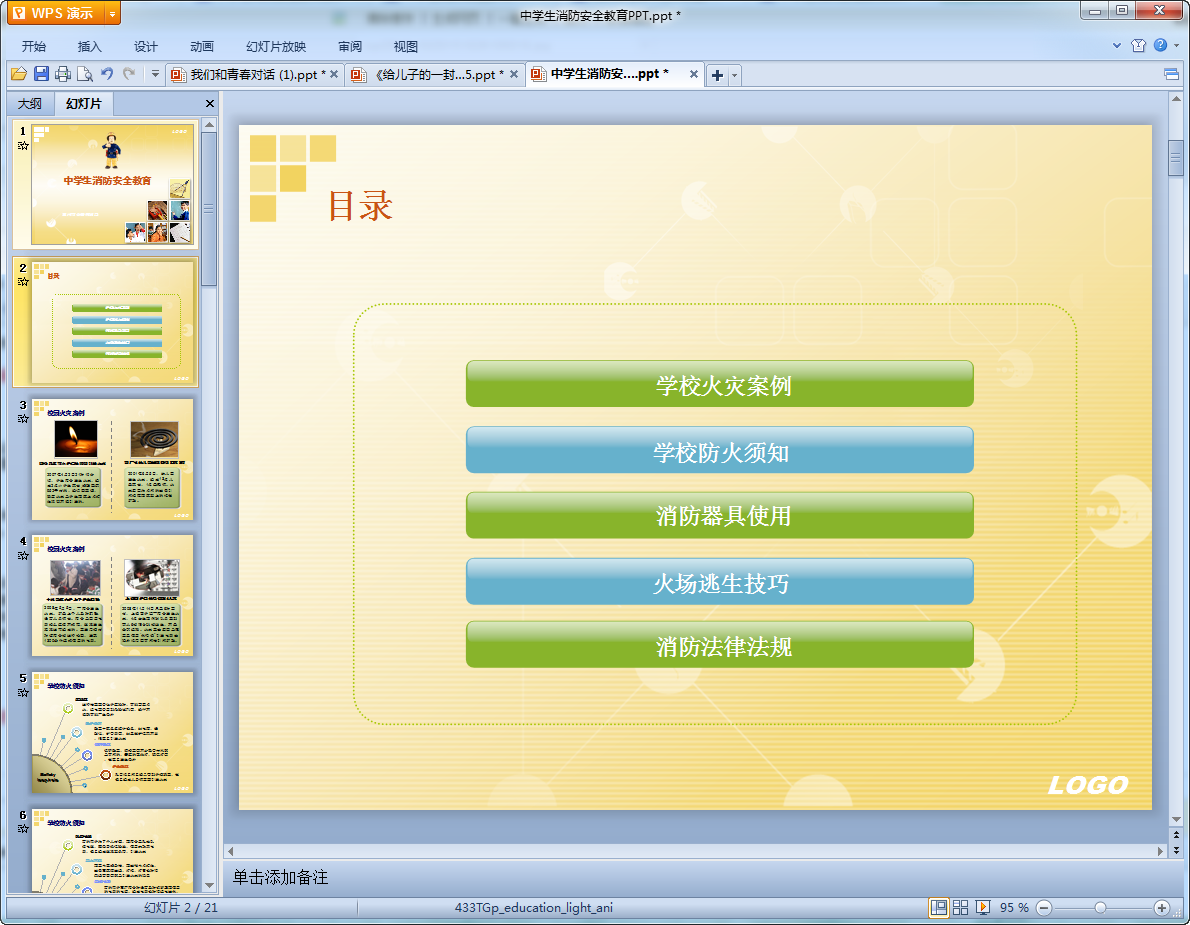
Task: Open the Help question mark icon
Action: pos(1160,45)
